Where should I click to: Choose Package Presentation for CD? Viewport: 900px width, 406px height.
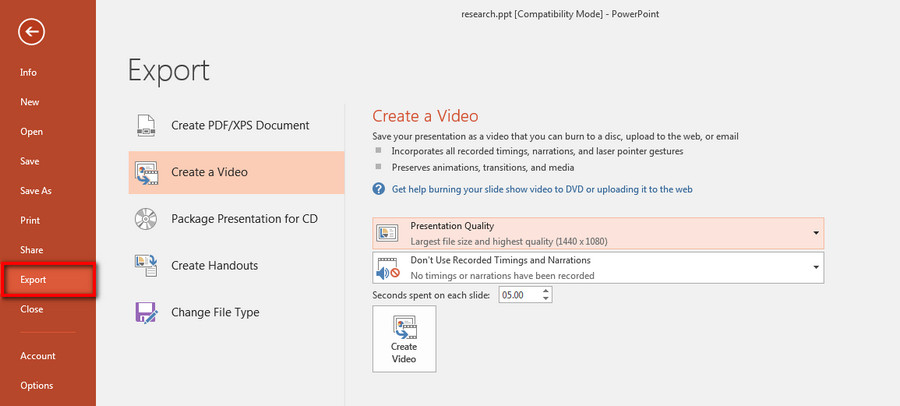[236, 219]
